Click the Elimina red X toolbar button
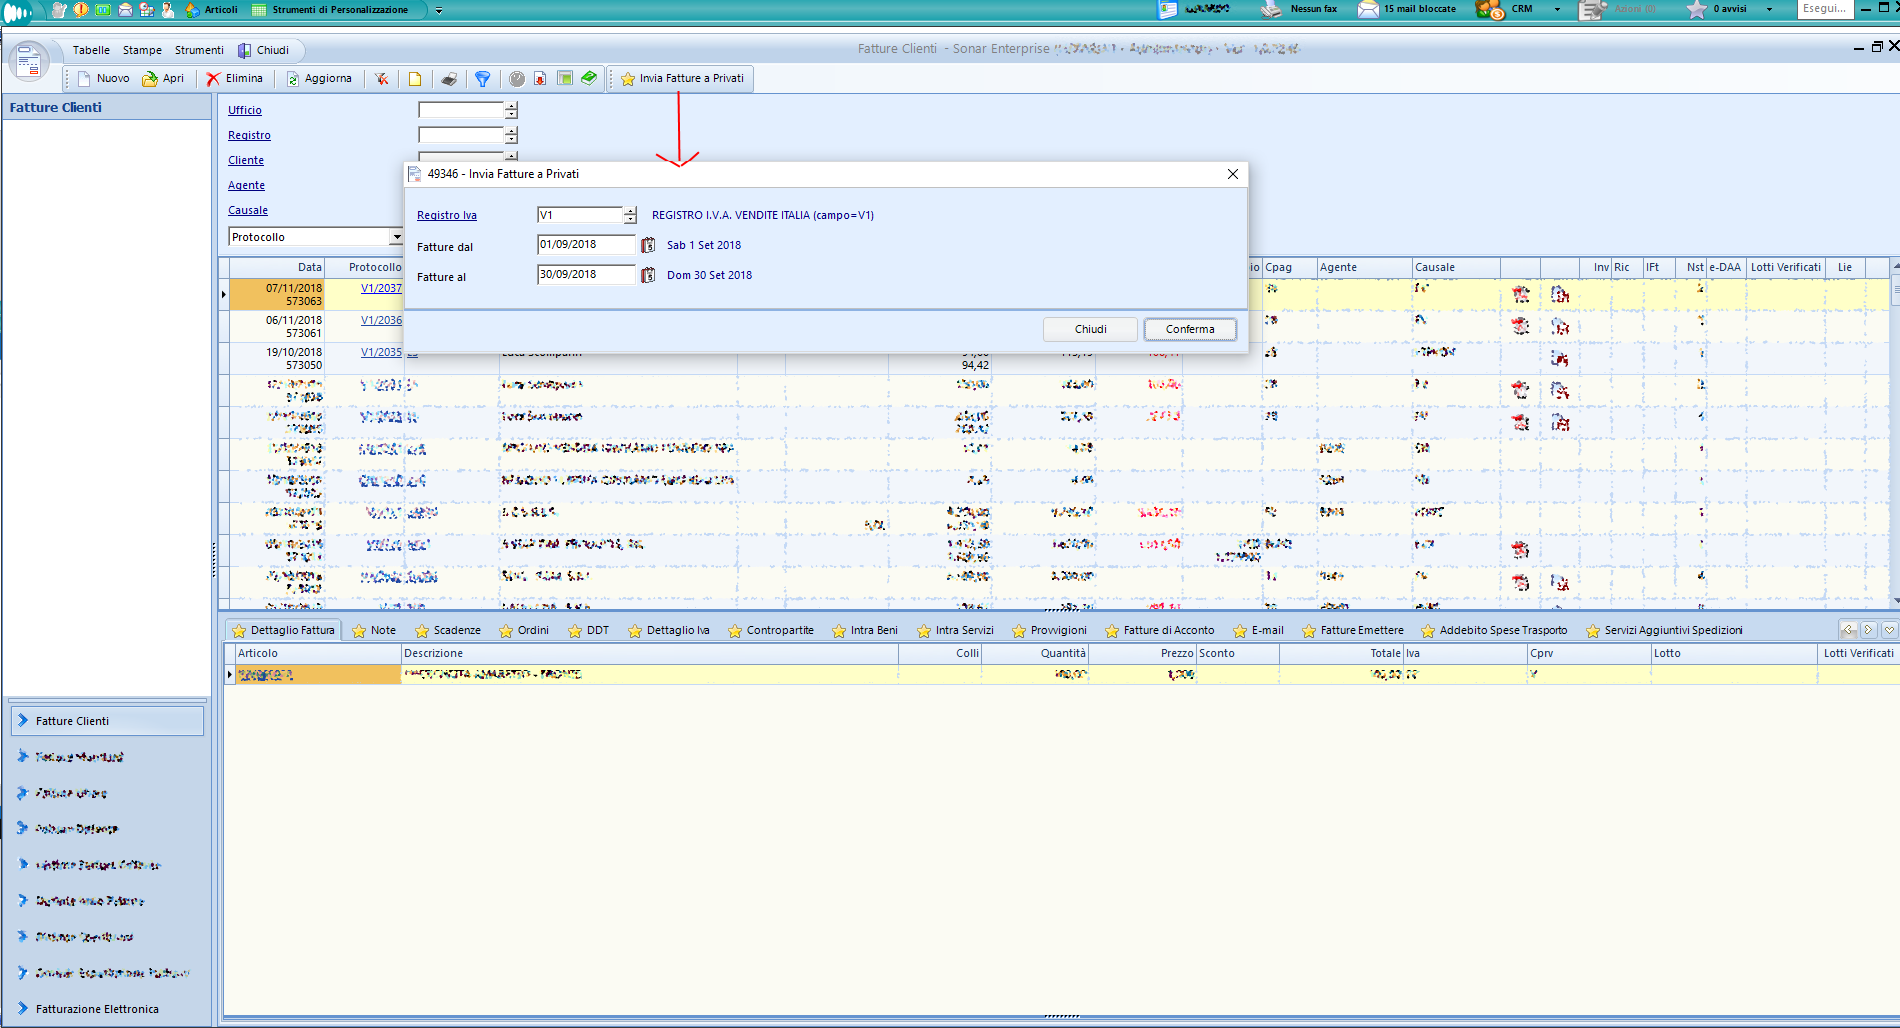This screenshot has height=1028, width=1900. coord(235,78)
